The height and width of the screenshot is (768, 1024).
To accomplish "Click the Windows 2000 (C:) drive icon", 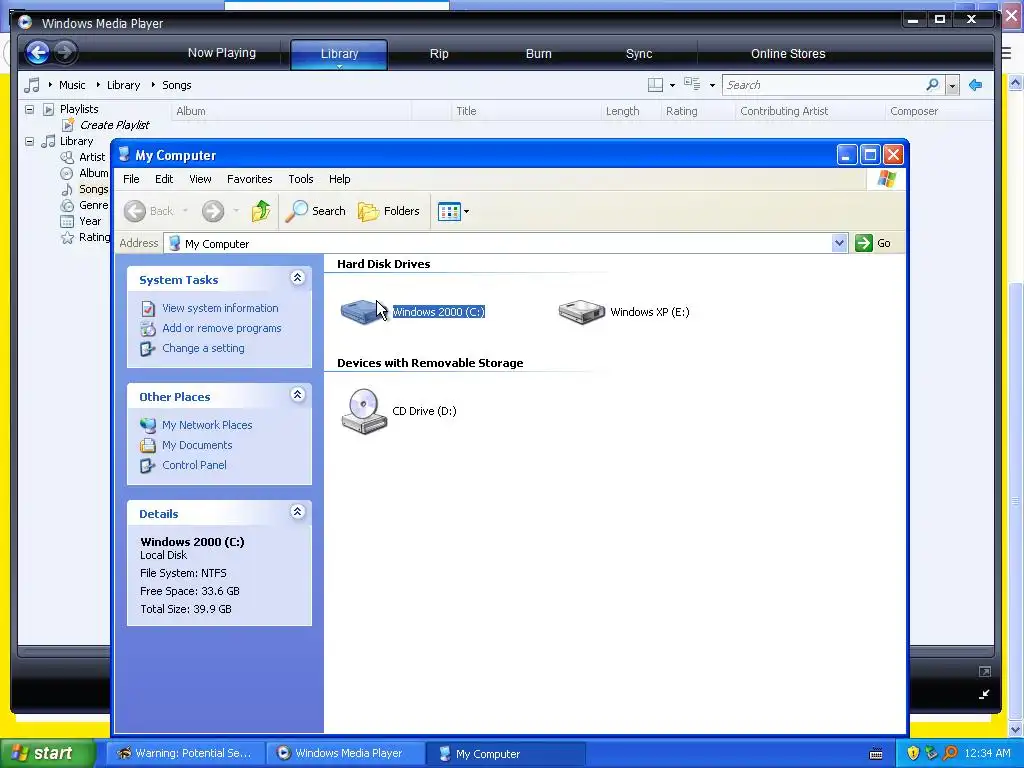I will (363, 312).
